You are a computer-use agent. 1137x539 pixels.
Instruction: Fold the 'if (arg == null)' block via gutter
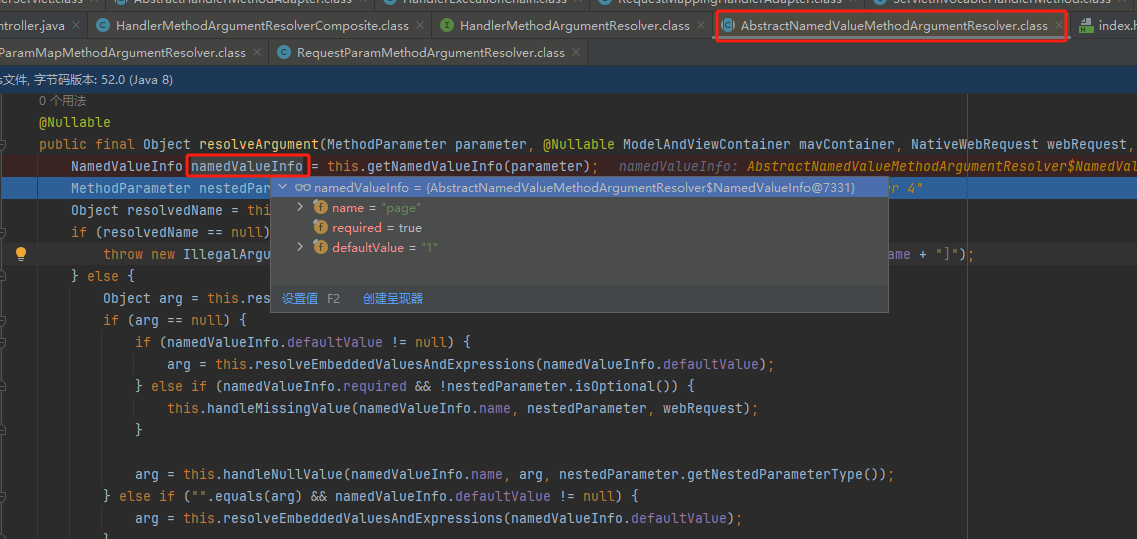4,320
